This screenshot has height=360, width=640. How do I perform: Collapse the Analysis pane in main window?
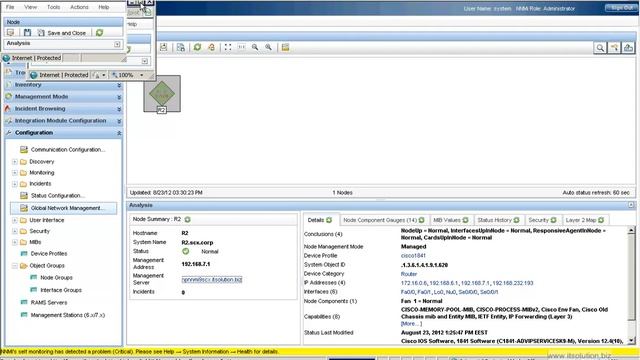[631, 205]
